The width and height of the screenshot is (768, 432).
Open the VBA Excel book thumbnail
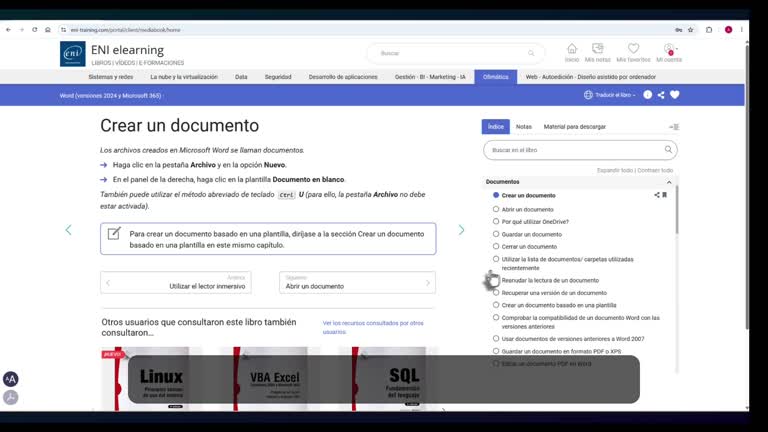[270, 379]
